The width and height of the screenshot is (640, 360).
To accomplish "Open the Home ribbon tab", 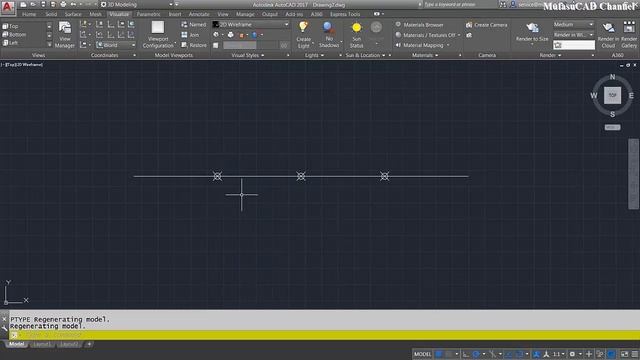I will (x=29, y=14).
